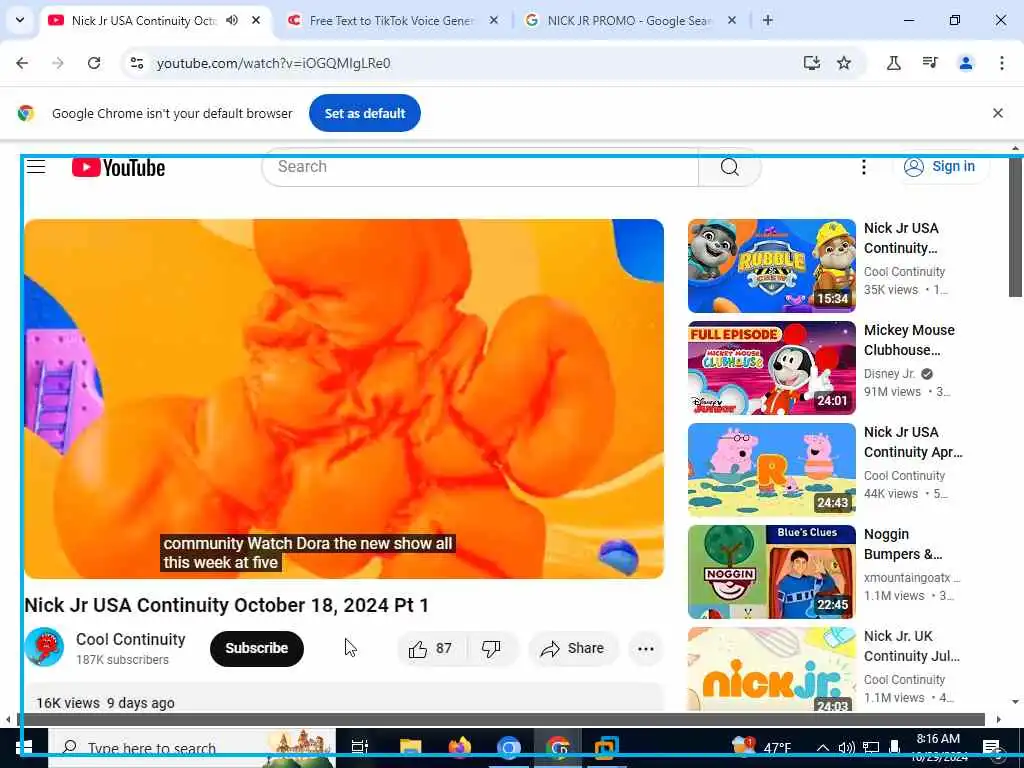1024x768 pixels.
Task: Dismiss the default browser notification bar
Action: (998, 113)
